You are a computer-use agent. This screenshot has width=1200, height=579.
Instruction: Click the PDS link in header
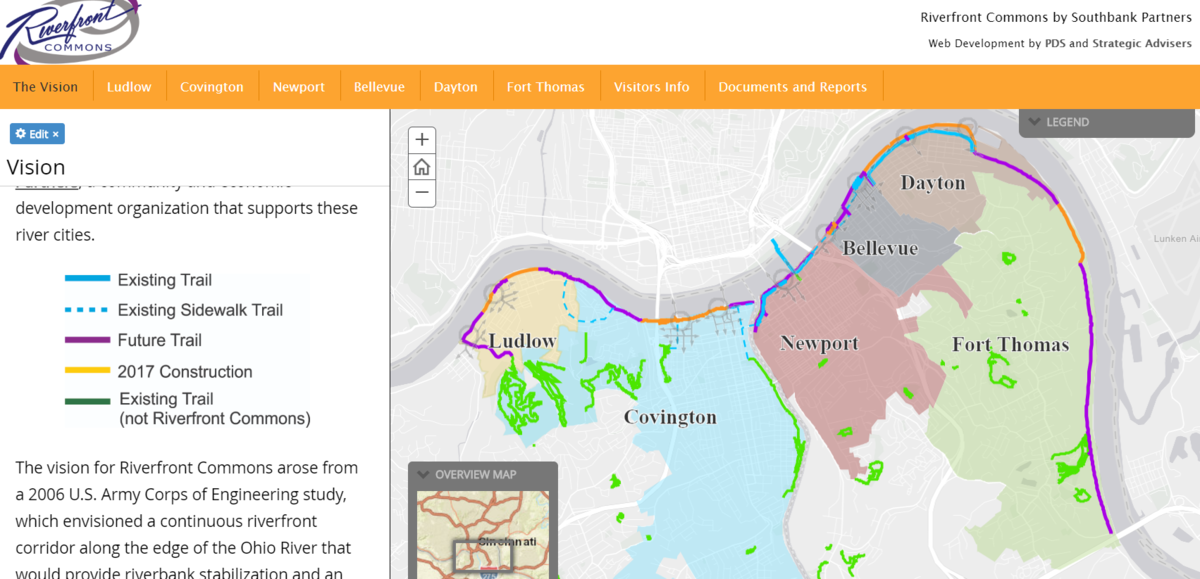tap(1056, 43)
